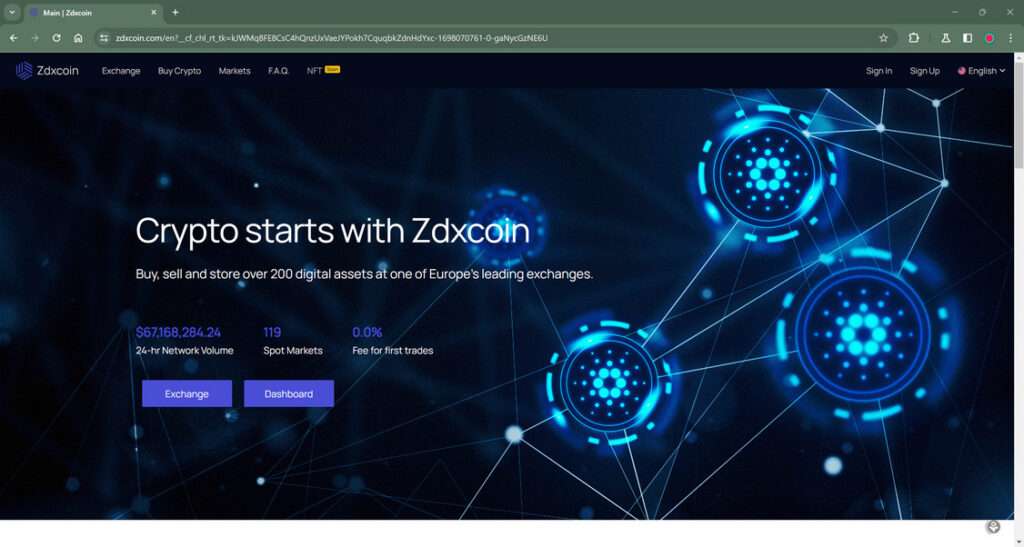Bookmark this page with the star icon
The height and width of the screenshot is (547, 1024).
[x=884, y=38]
